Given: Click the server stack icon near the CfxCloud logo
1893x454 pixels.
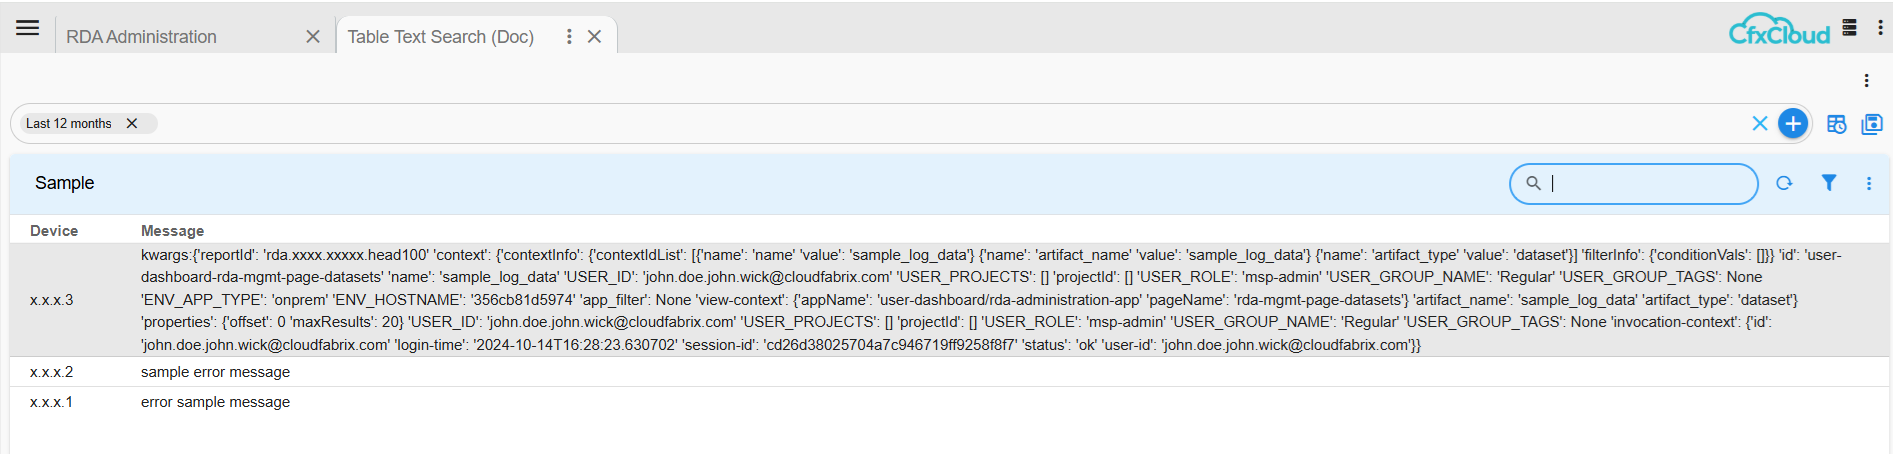Looking at the screenshot, I should click(1850, 28).
